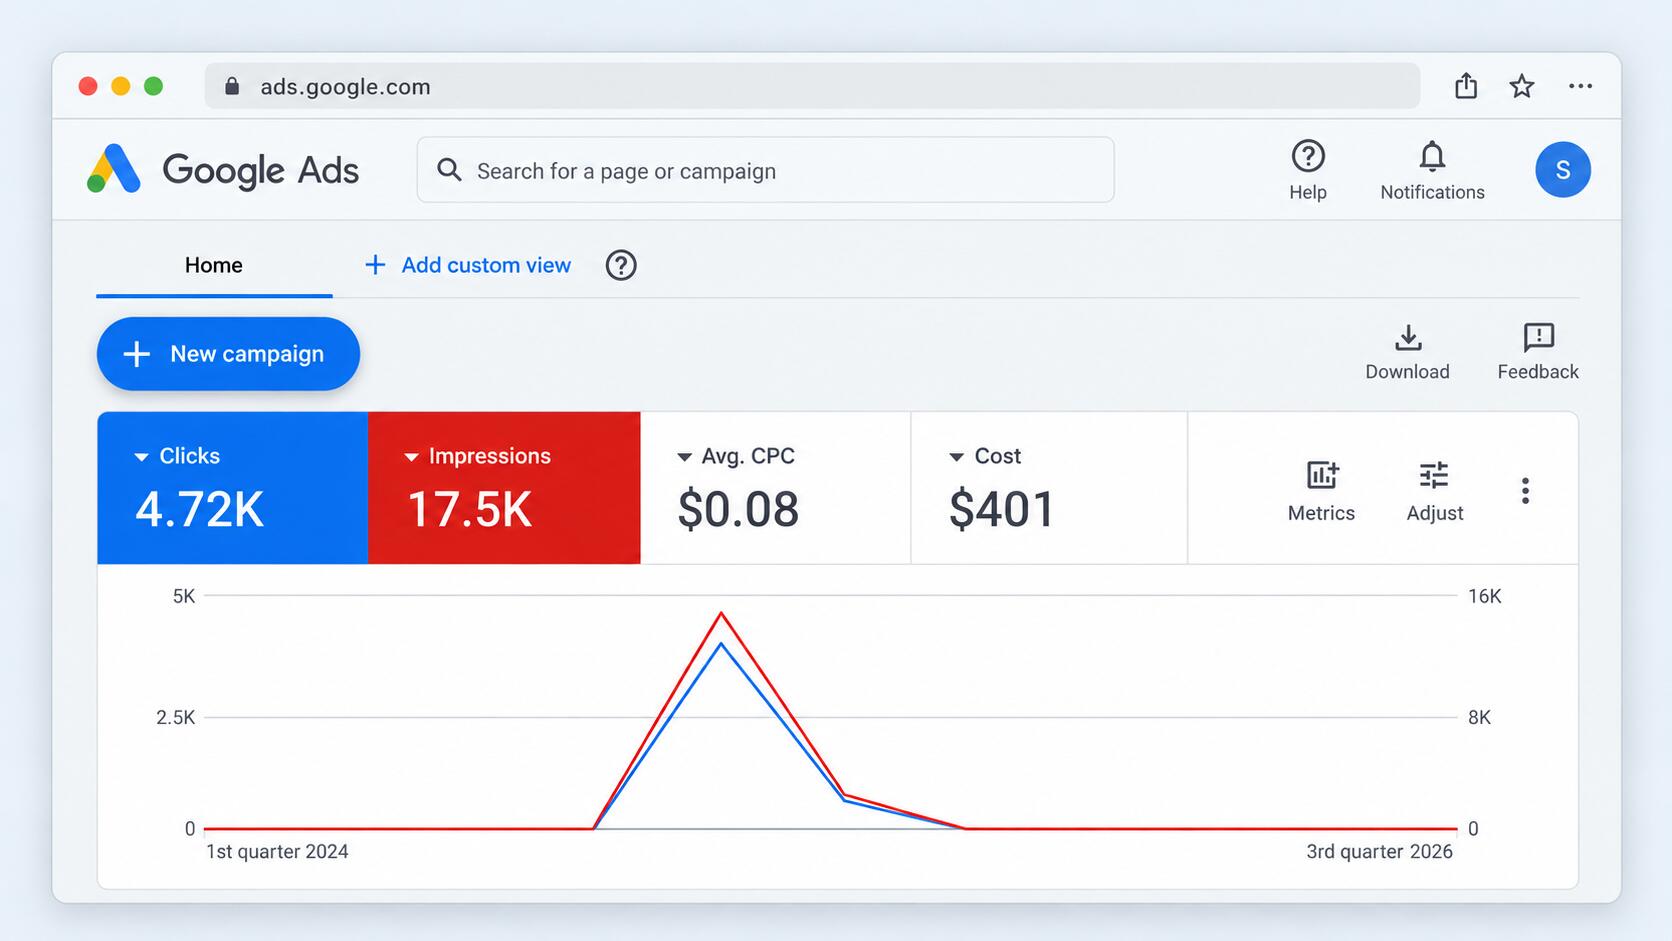Maximize window with green button
Viewport: 1672px width, 941px height.
[153, 86]
